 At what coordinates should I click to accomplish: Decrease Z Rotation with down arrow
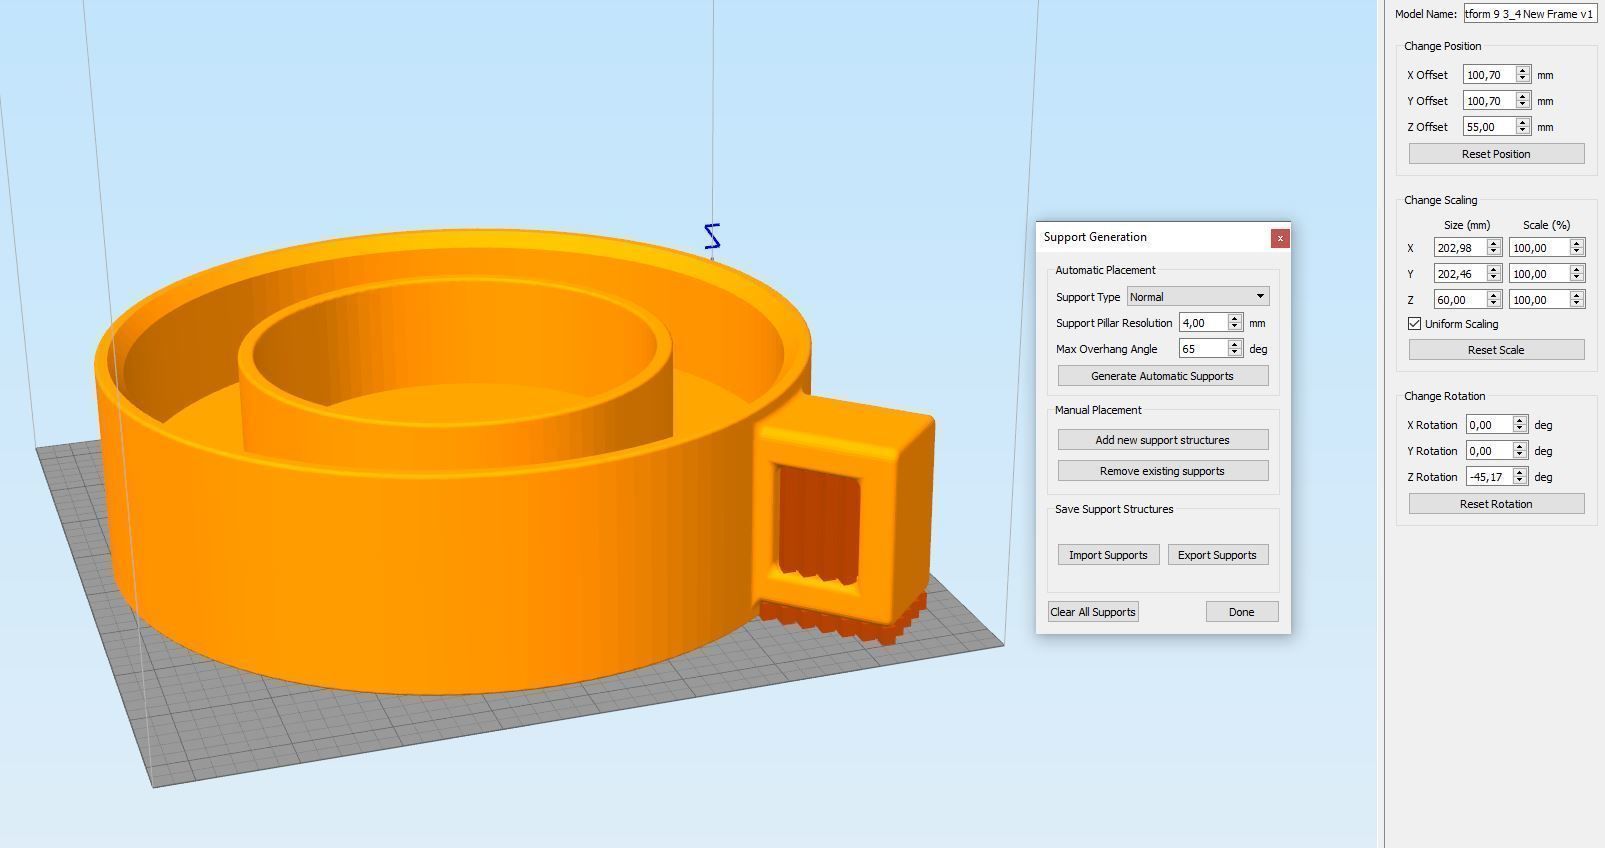click(x=1520, y=481)
